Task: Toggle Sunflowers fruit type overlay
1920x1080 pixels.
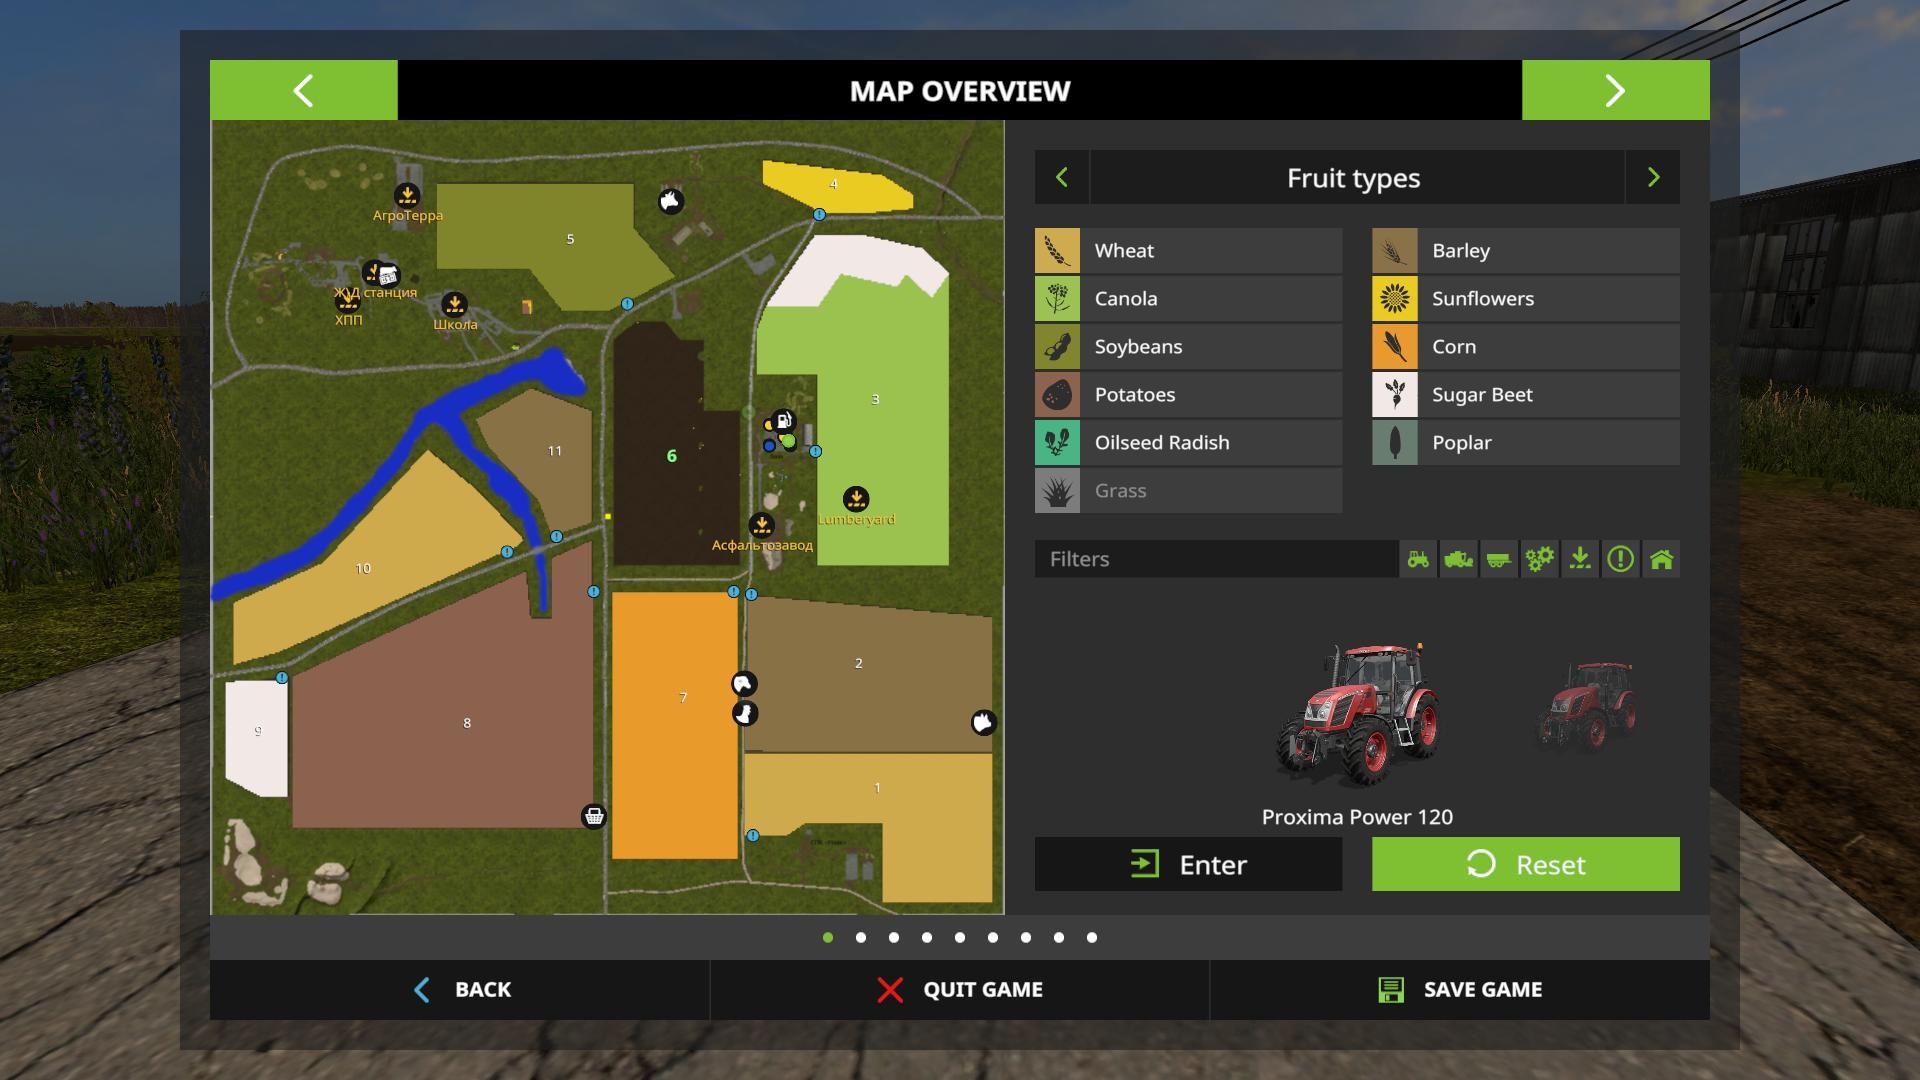Action: 1525,299
